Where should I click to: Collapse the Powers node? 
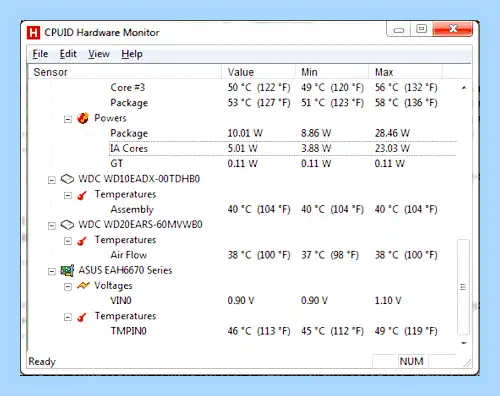click(68, 119)
